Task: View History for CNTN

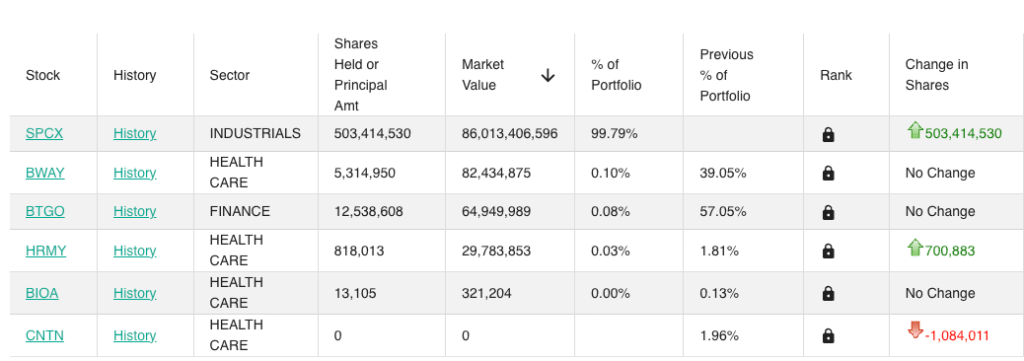Action: coord(135,336)
